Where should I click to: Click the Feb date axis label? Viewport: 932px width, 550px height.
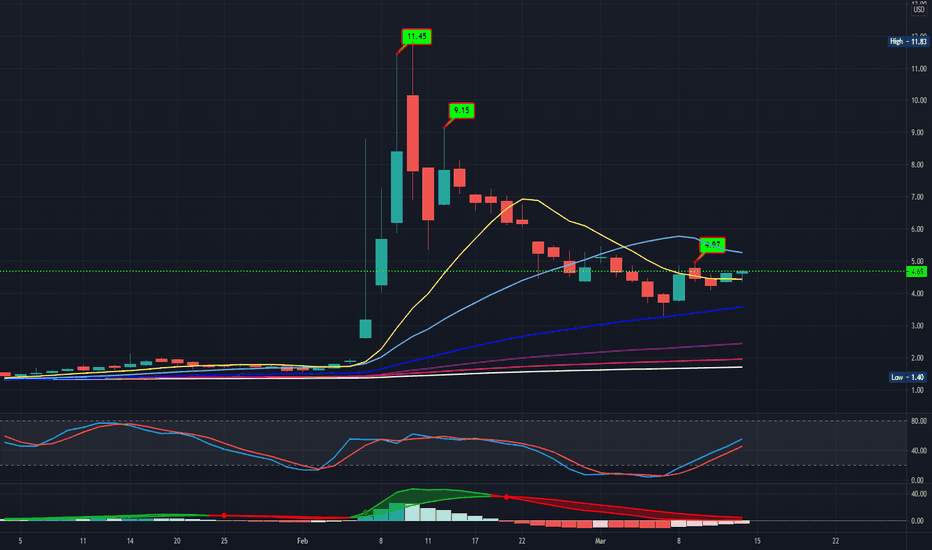pyautogui.click(x=303, y=541)
